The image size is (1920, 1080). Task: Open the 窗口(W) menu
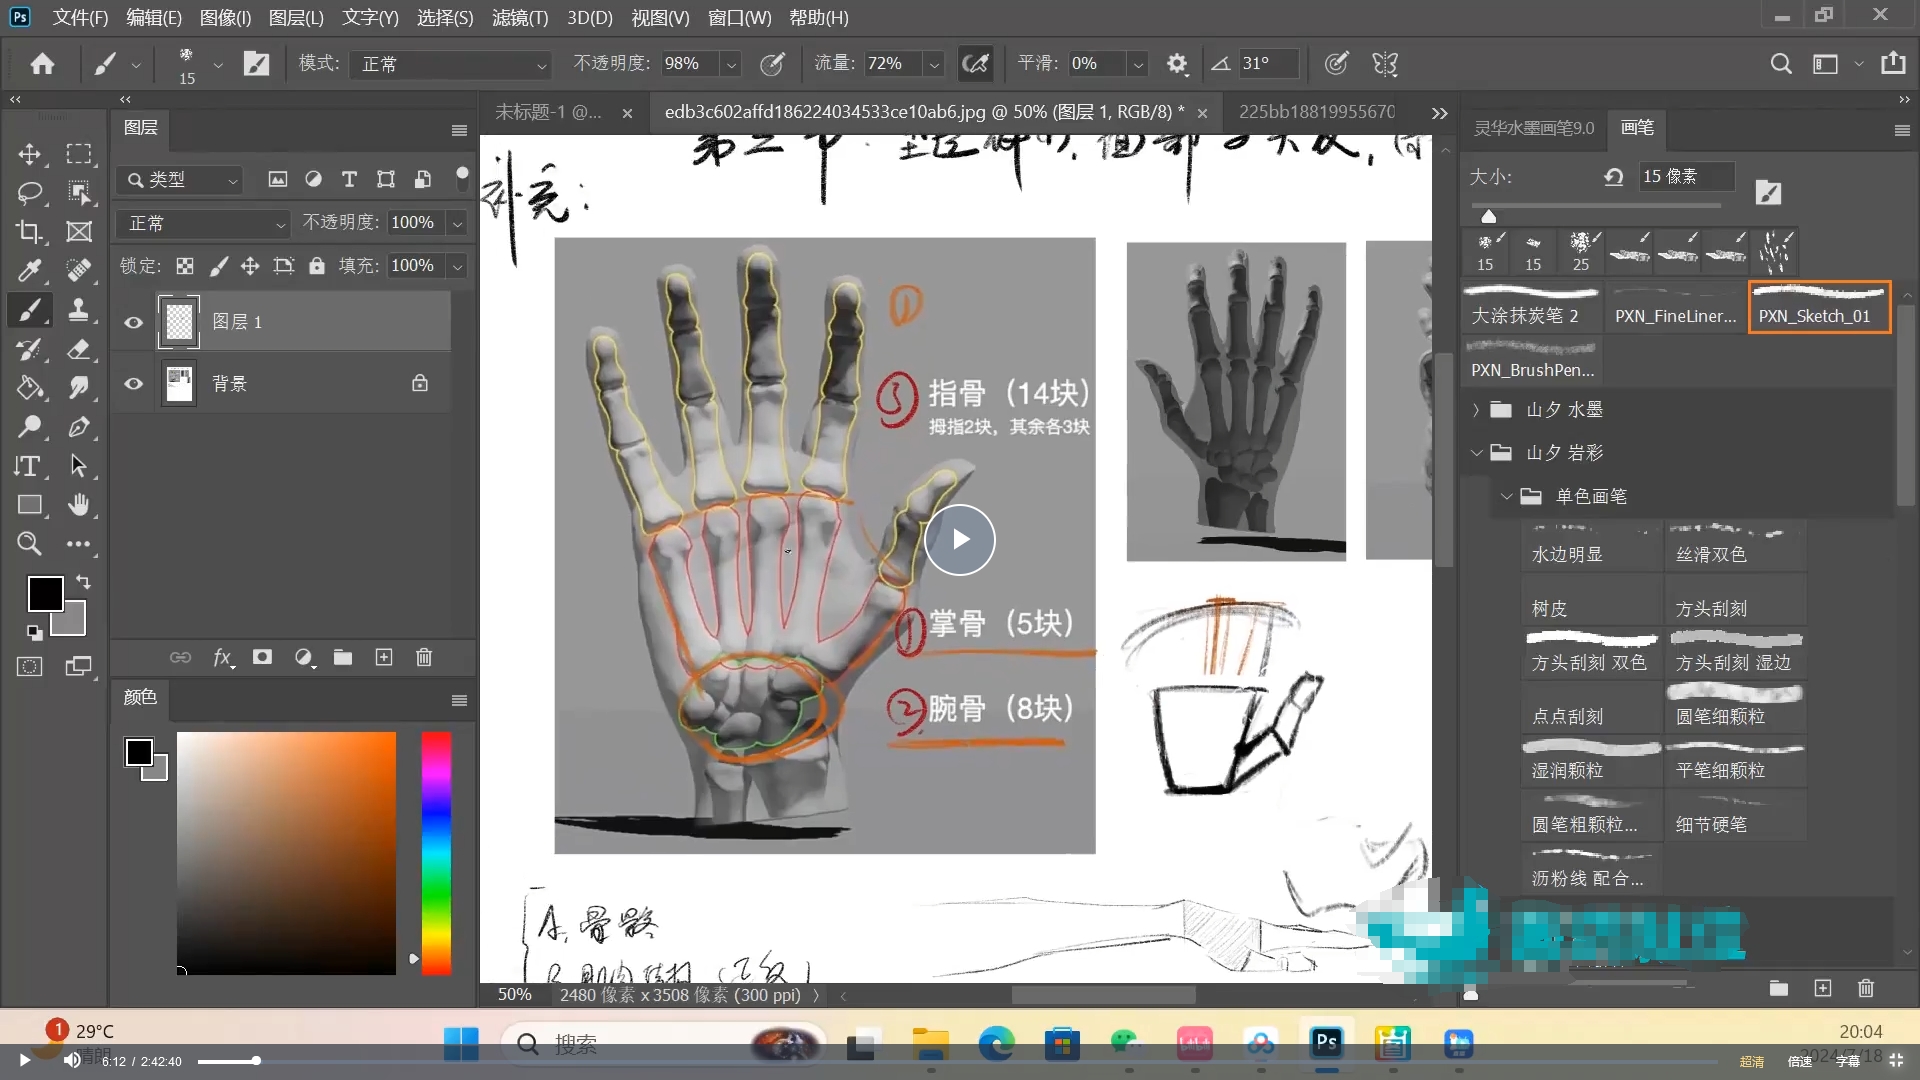click(x=739, y=18)
